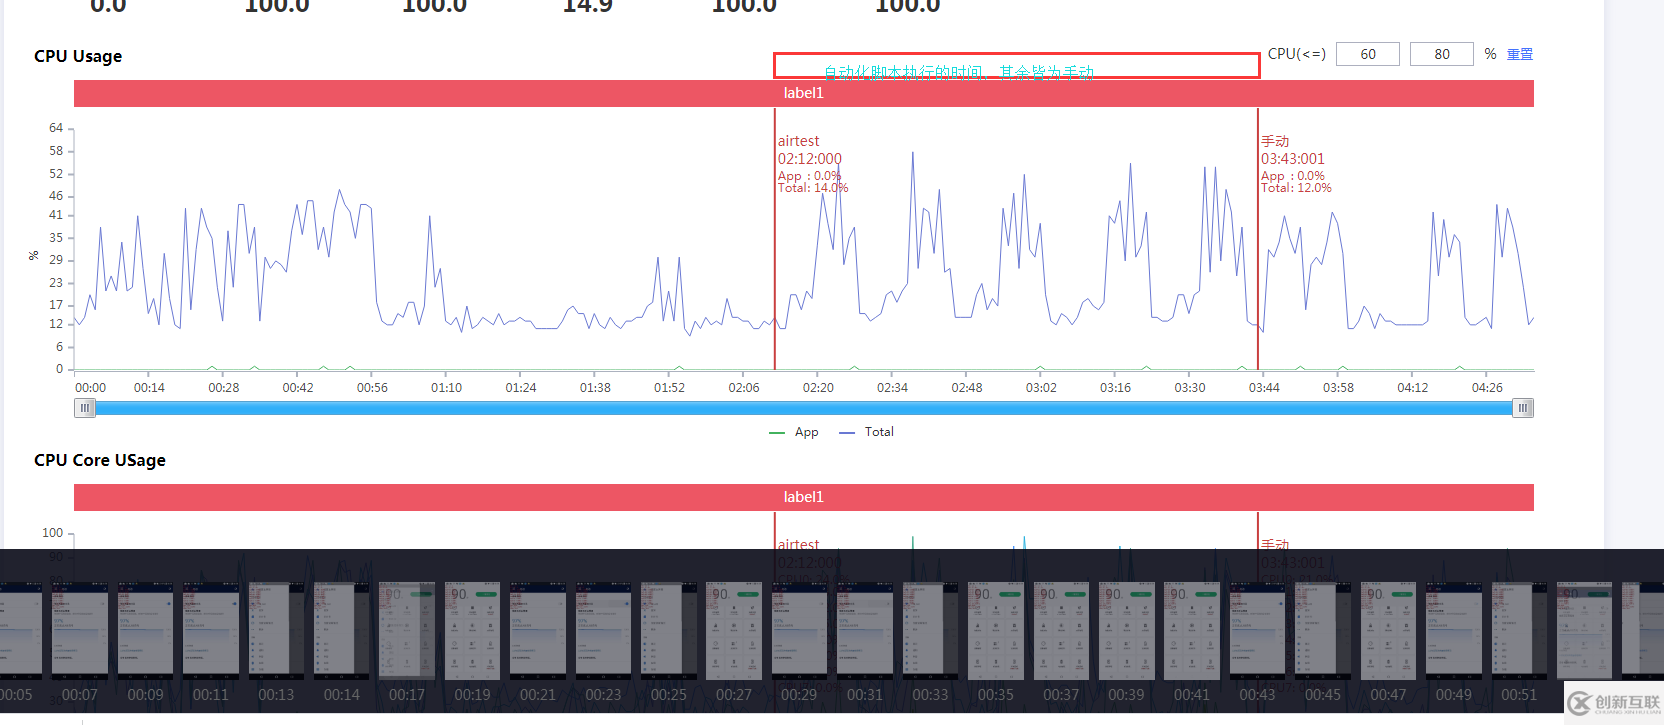
Task: Click the CPU Usage section title
Action: 78,56
